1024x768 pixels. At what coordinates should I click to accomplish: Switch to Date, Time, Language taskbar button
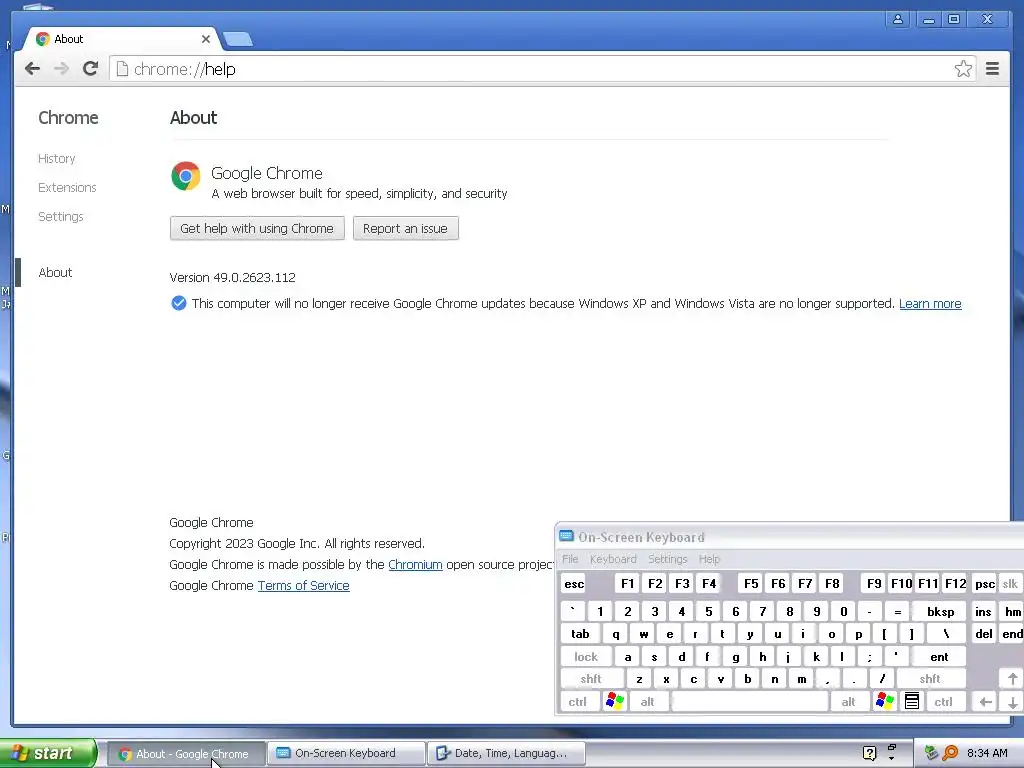click(506, 754)
